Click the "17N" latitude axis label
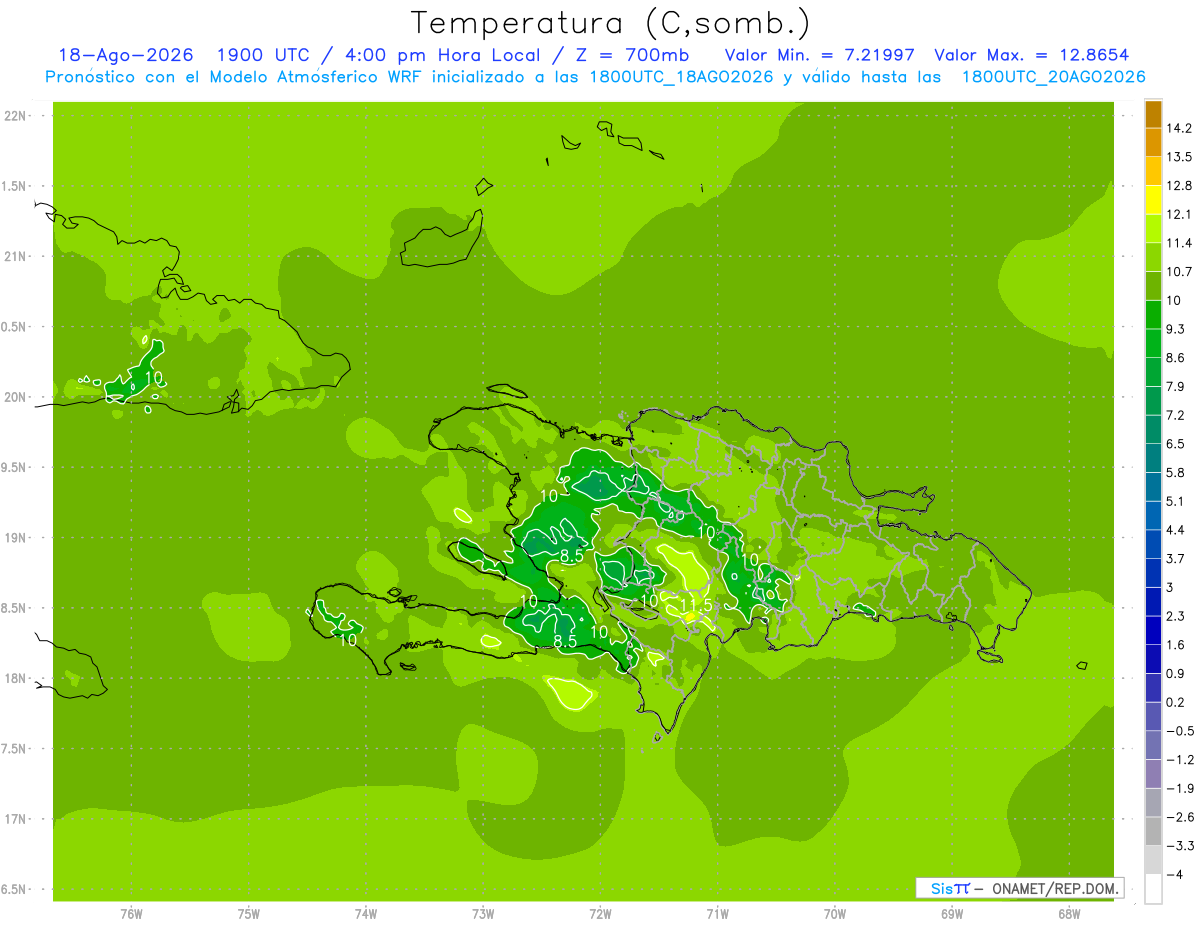 click(14, 819)
